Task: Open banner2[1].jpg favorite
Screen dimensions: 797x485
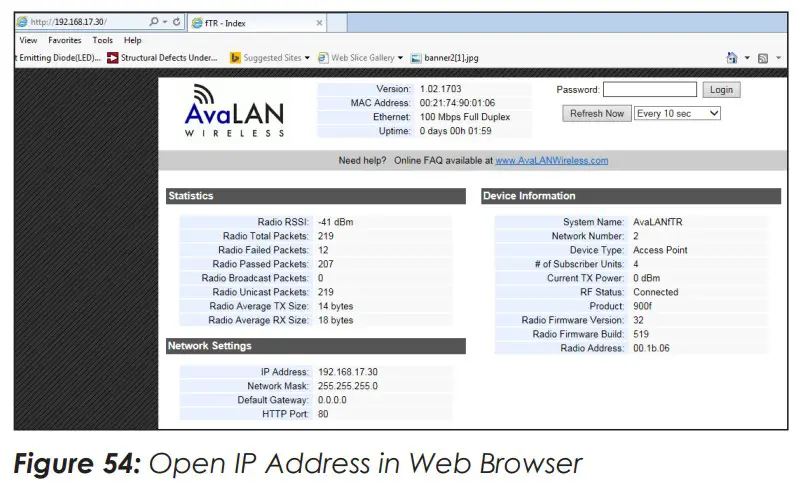Action: (453, 58)
